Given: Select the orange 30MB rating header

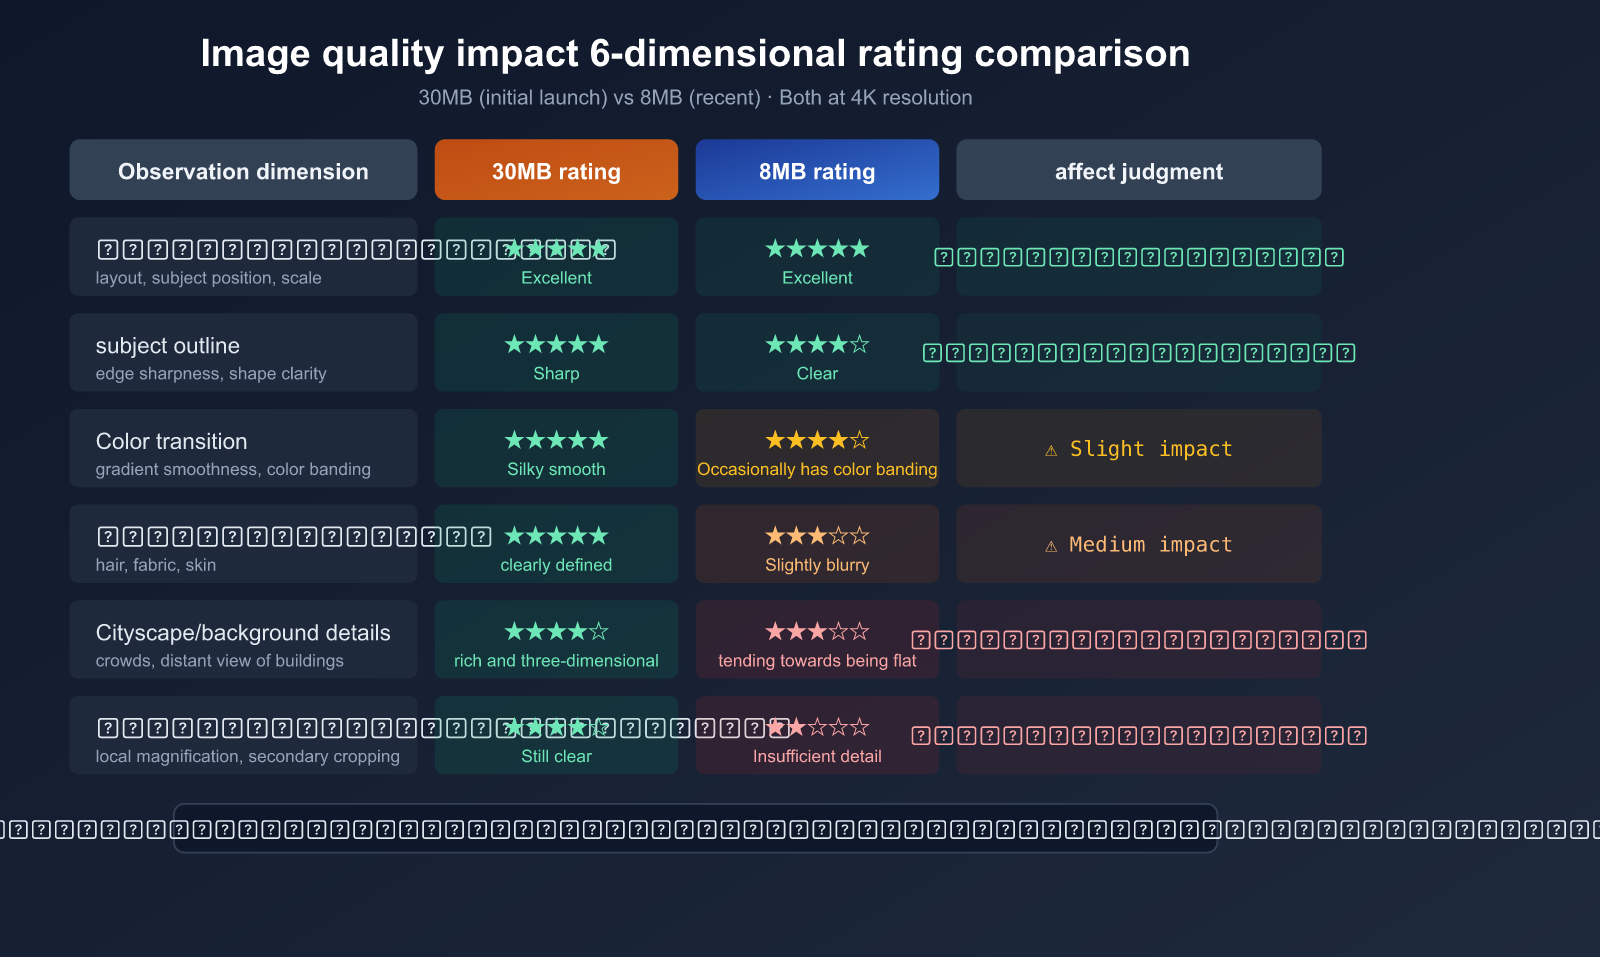Looking at the screenshot, I should pos(556,170).
